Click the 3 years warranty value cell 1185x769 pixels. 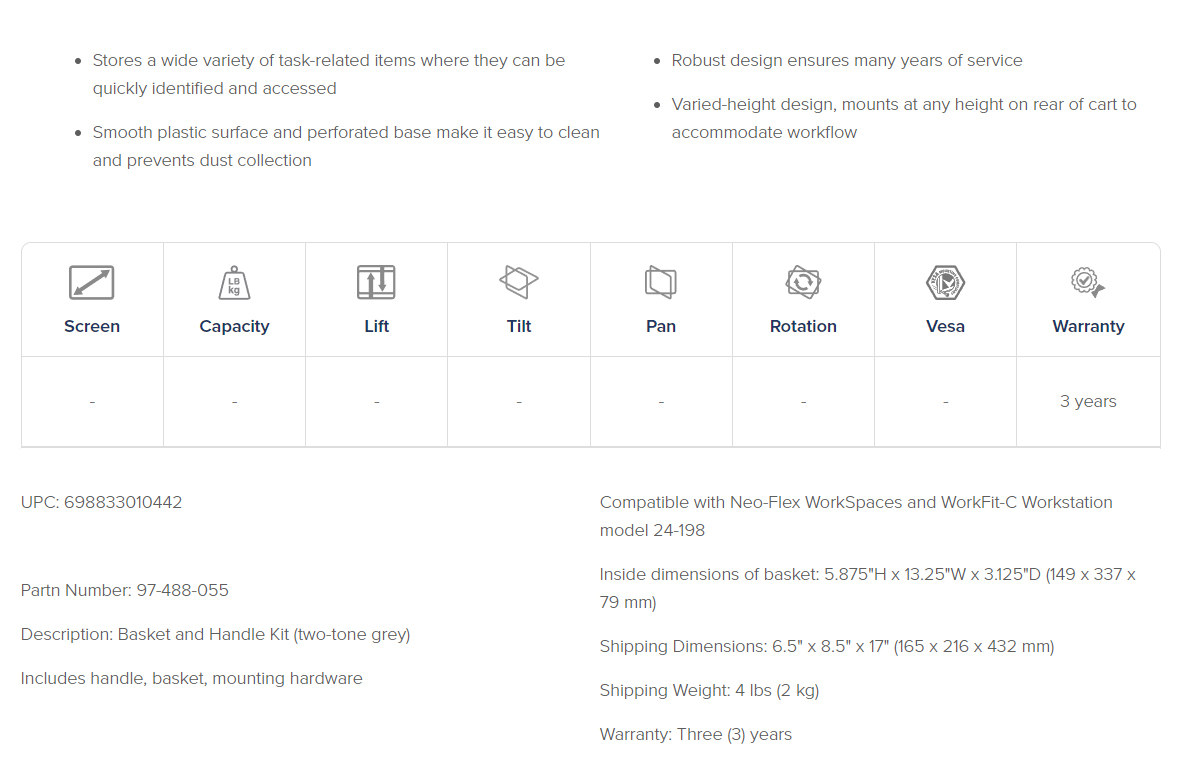(1088, 401)
